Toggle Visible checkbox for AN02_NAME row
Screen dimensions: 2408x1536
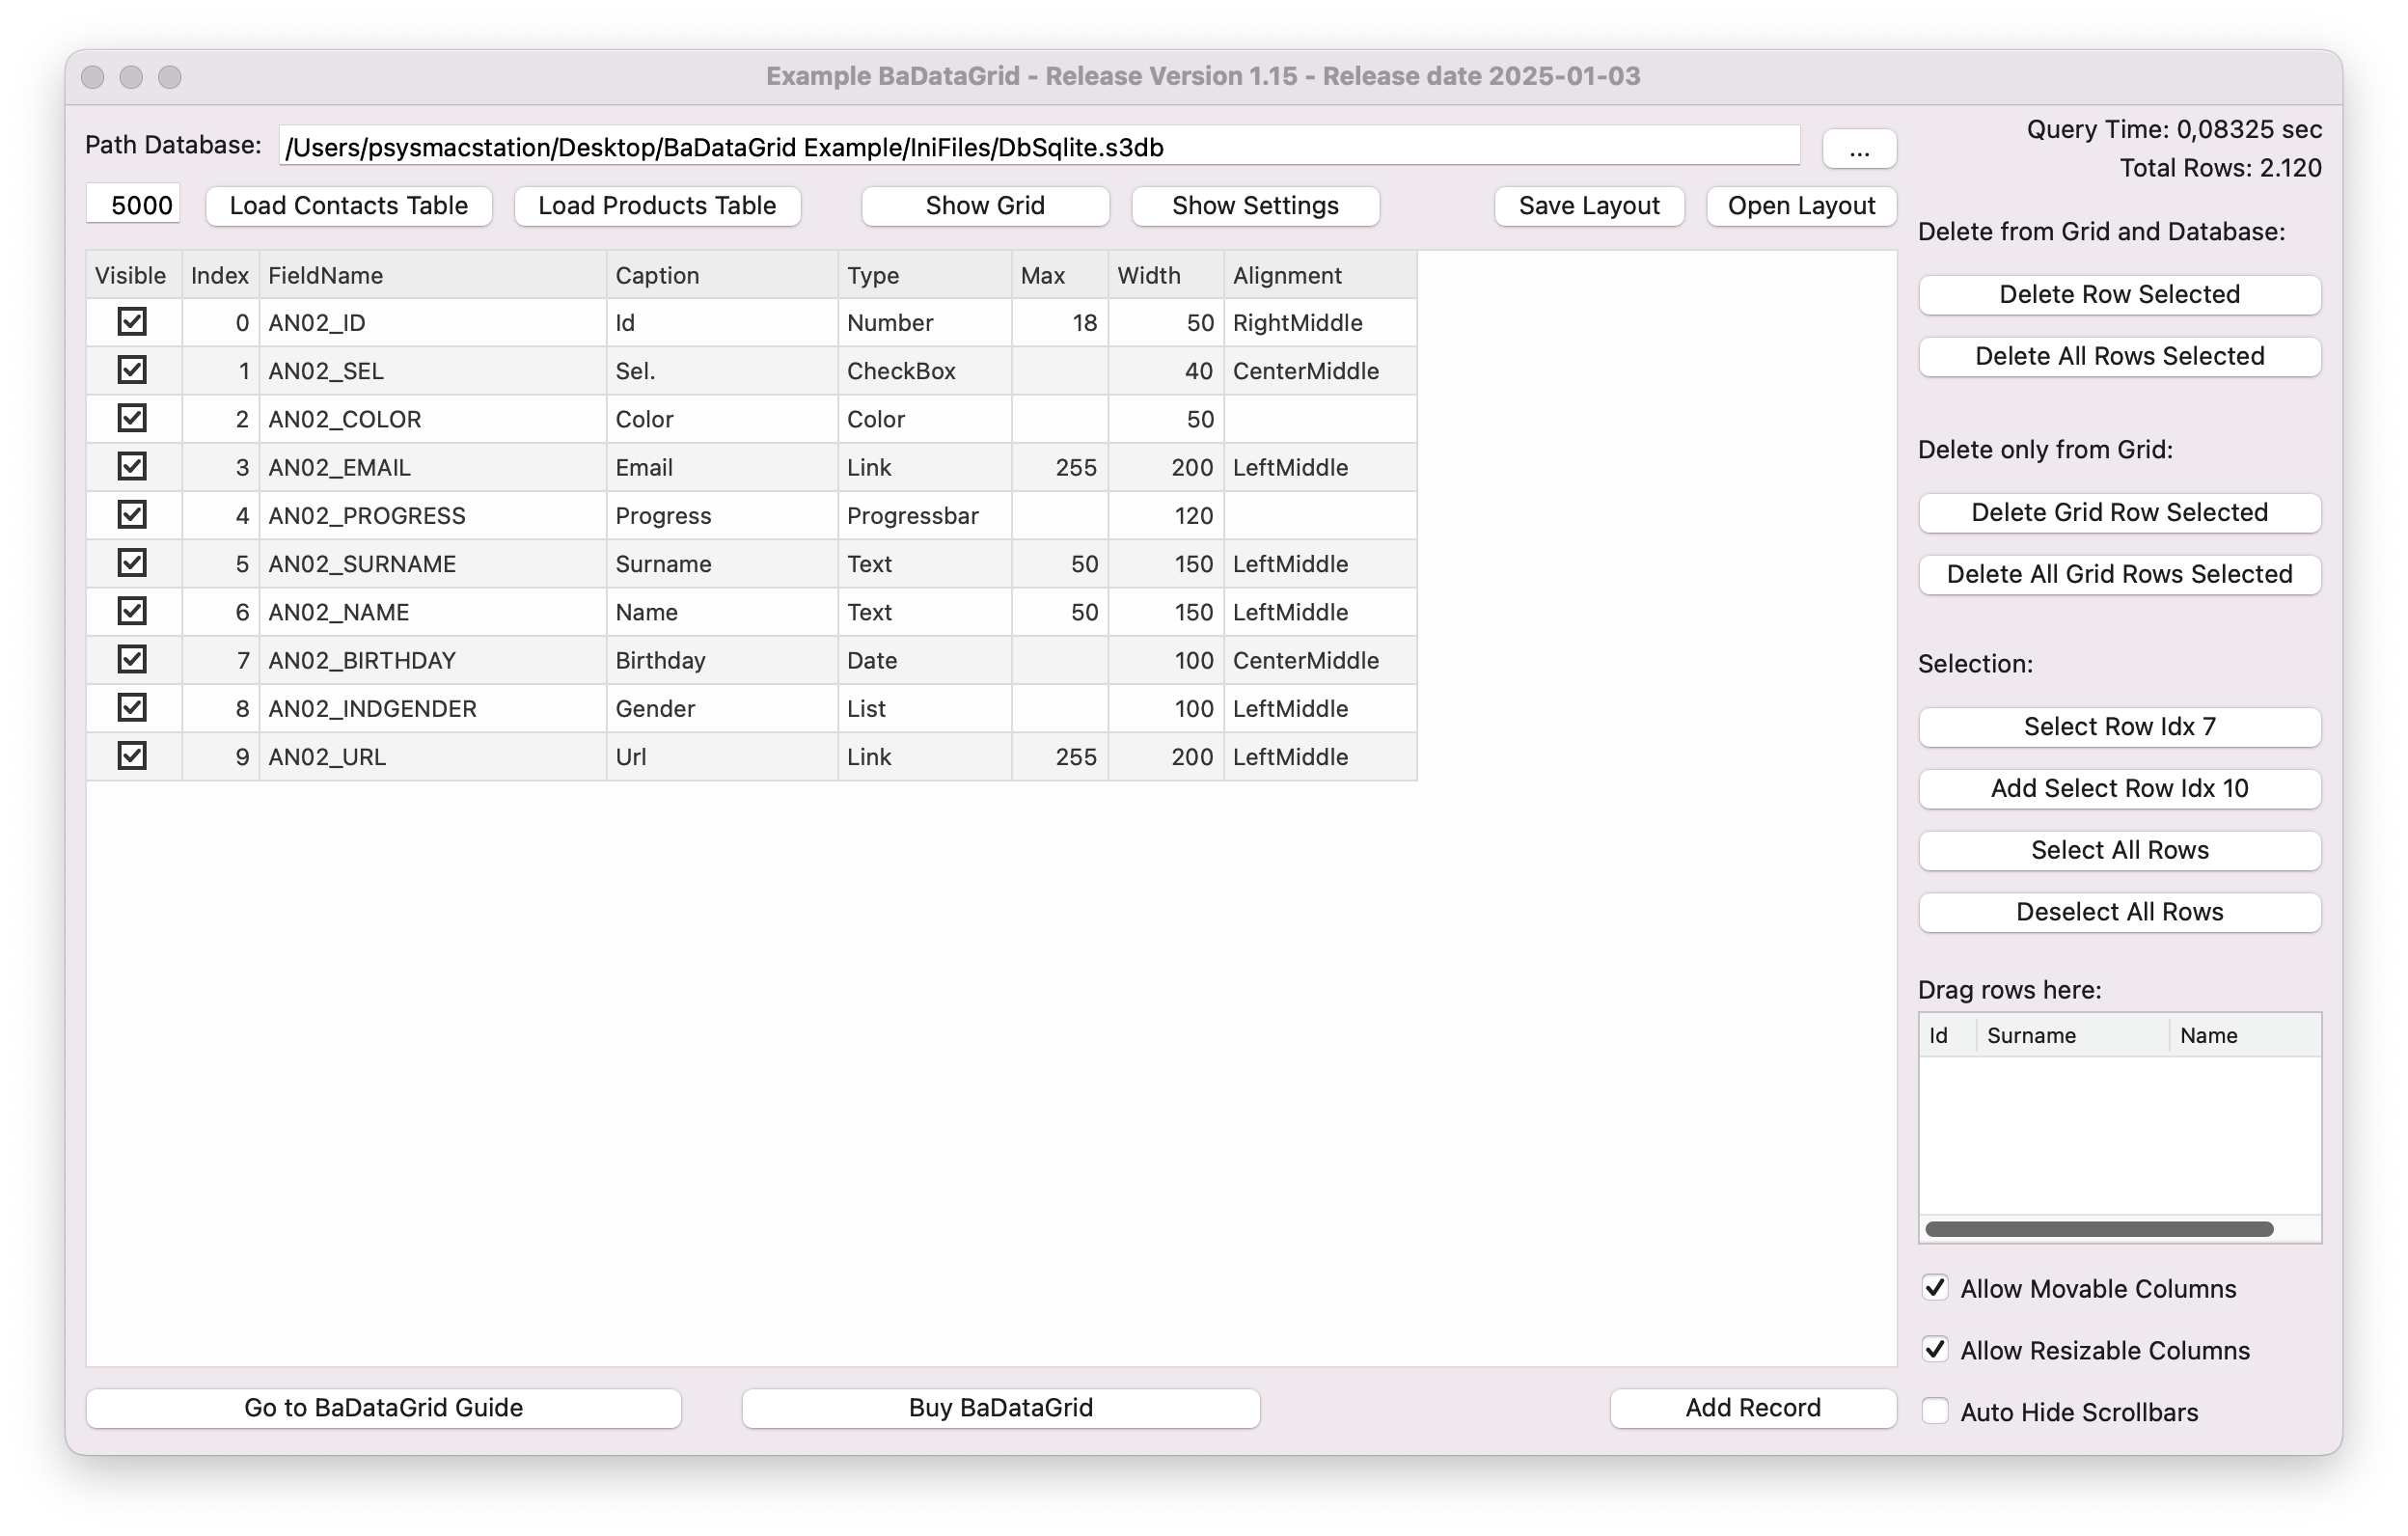[132, 611]
